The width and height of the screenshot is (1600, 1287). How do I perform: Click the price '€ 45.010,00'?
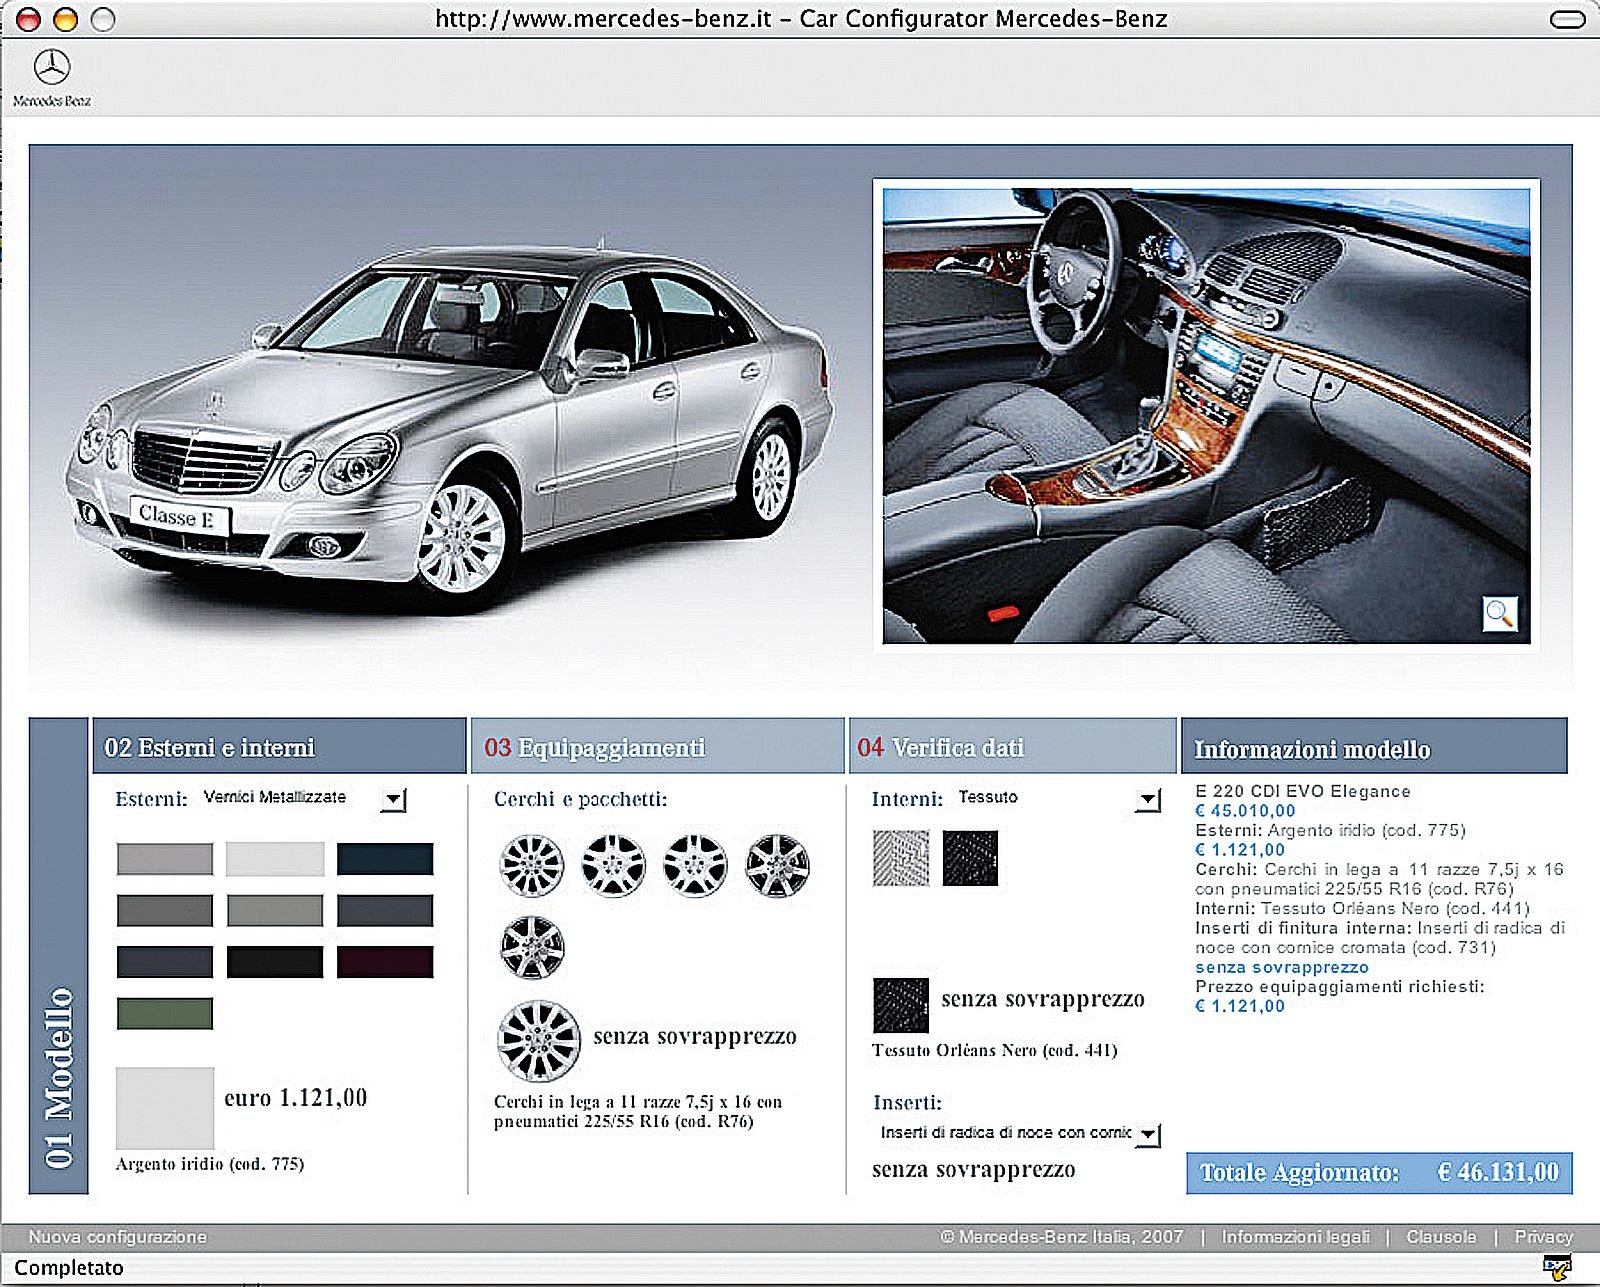pyautogui.click(x=1245, y=811)
